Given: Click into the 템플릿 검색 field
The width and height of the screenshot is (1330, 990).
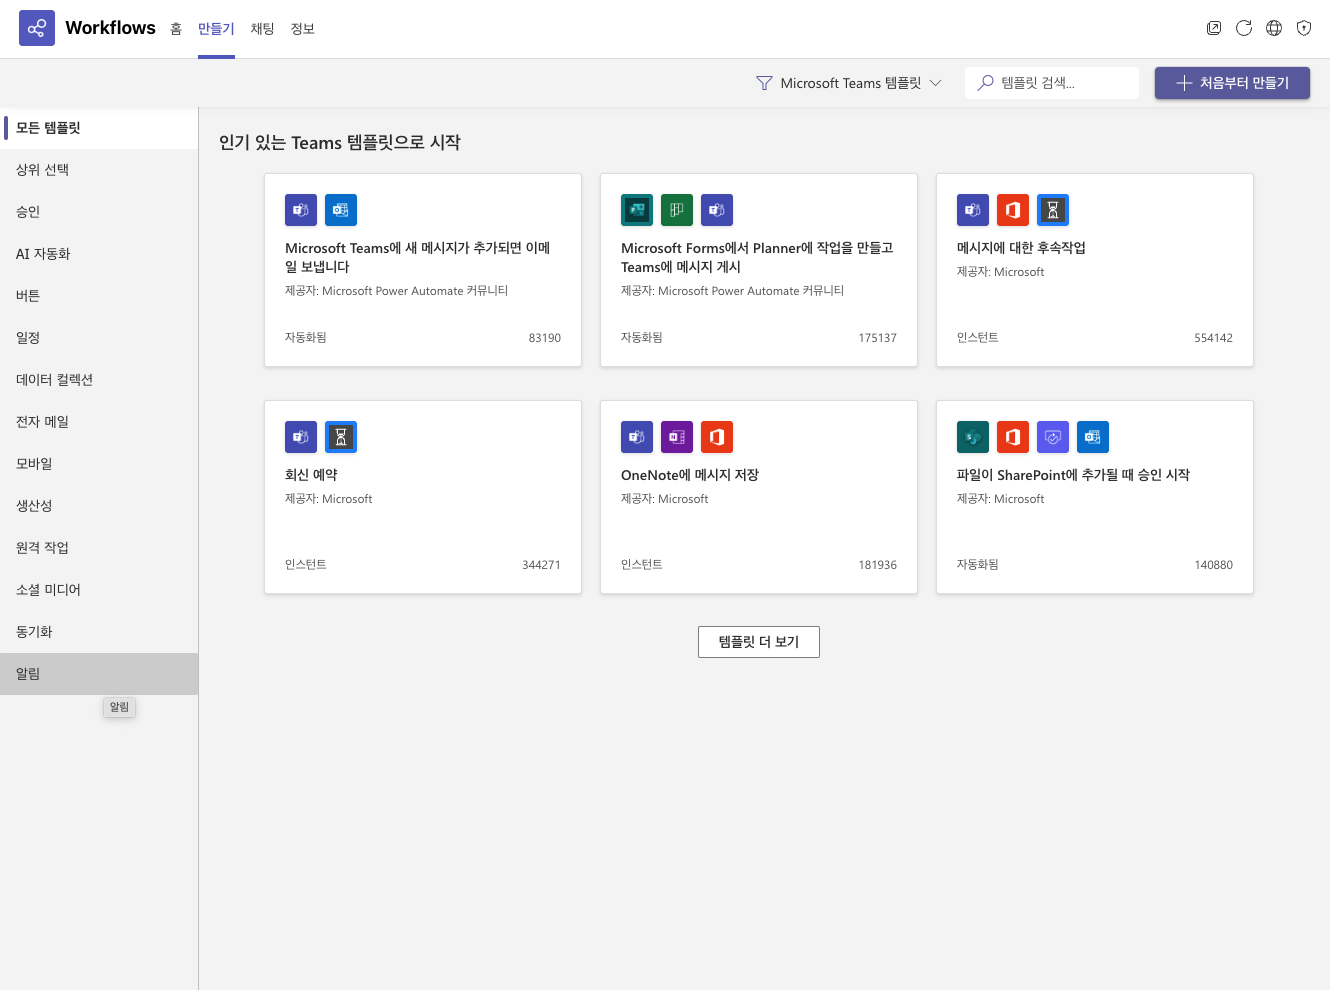Looking at the screenshot, I should pyautogui.click(x=1052, y=83).
